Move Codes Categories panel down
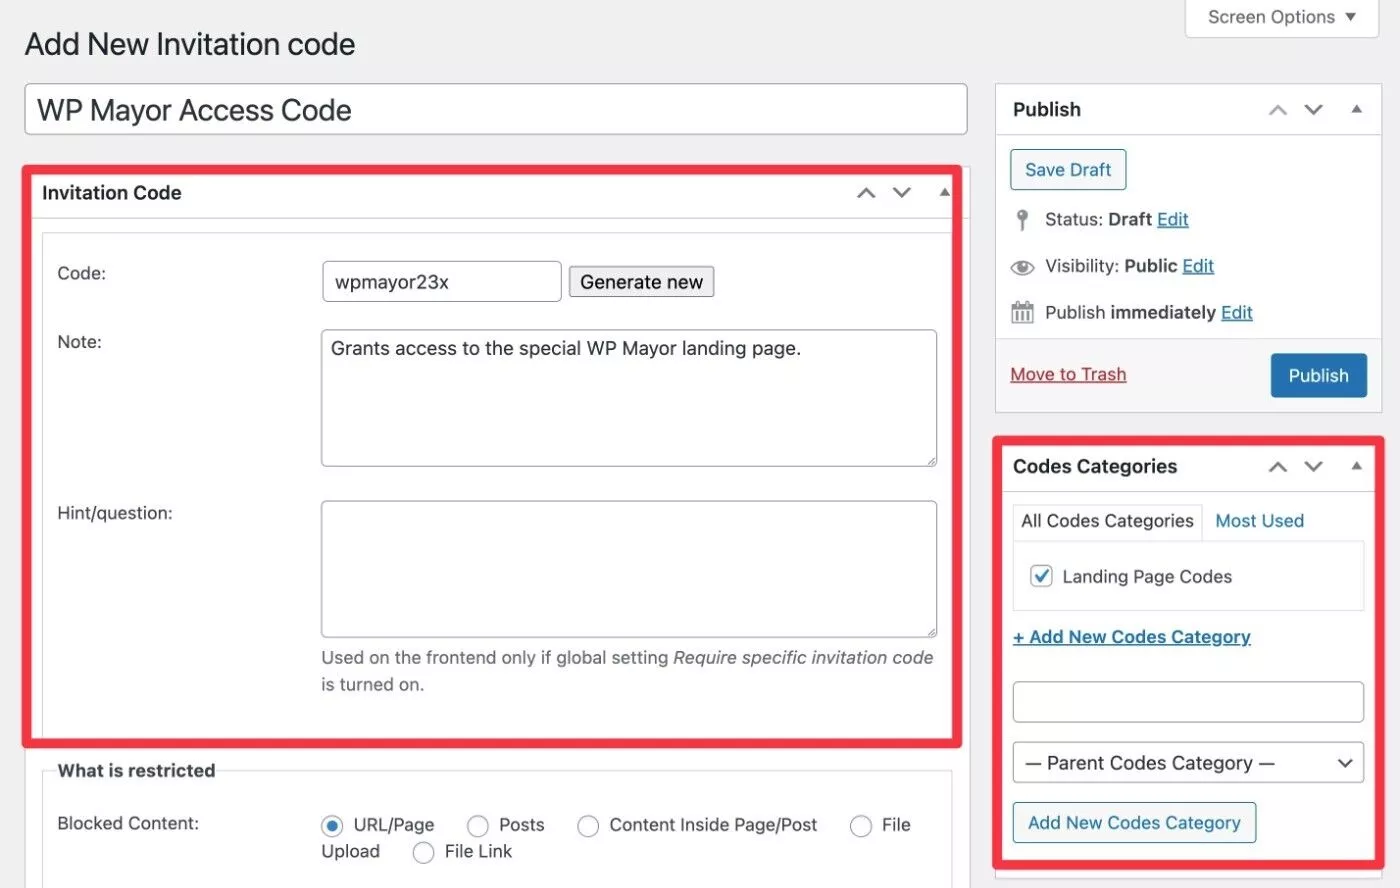 [1314, 467]
